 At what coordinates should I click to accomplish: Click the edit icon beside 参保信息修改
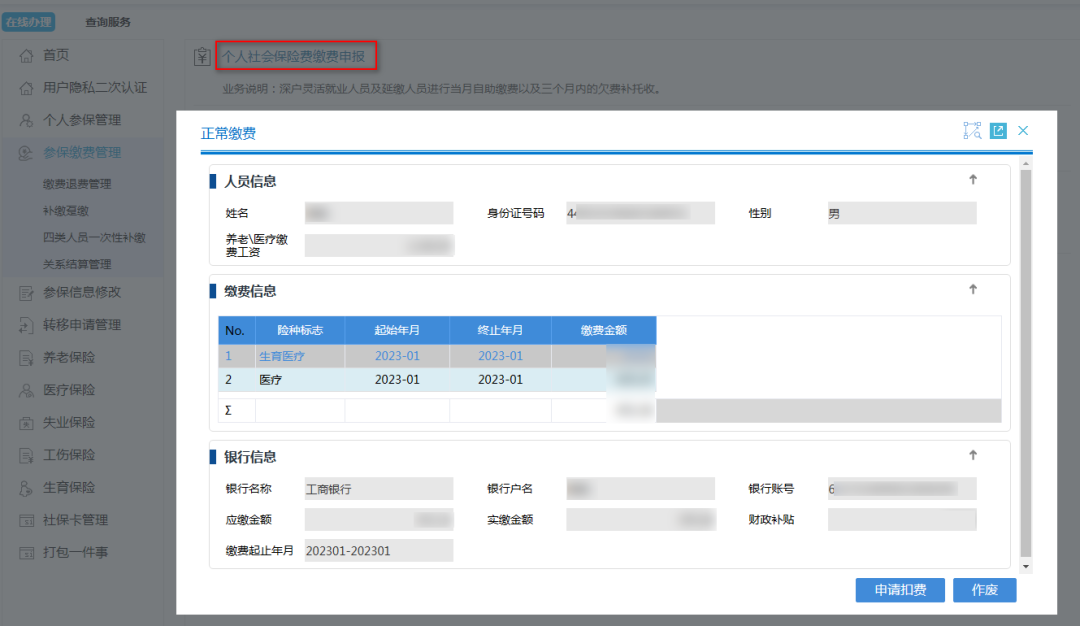[x=26, y=293]
